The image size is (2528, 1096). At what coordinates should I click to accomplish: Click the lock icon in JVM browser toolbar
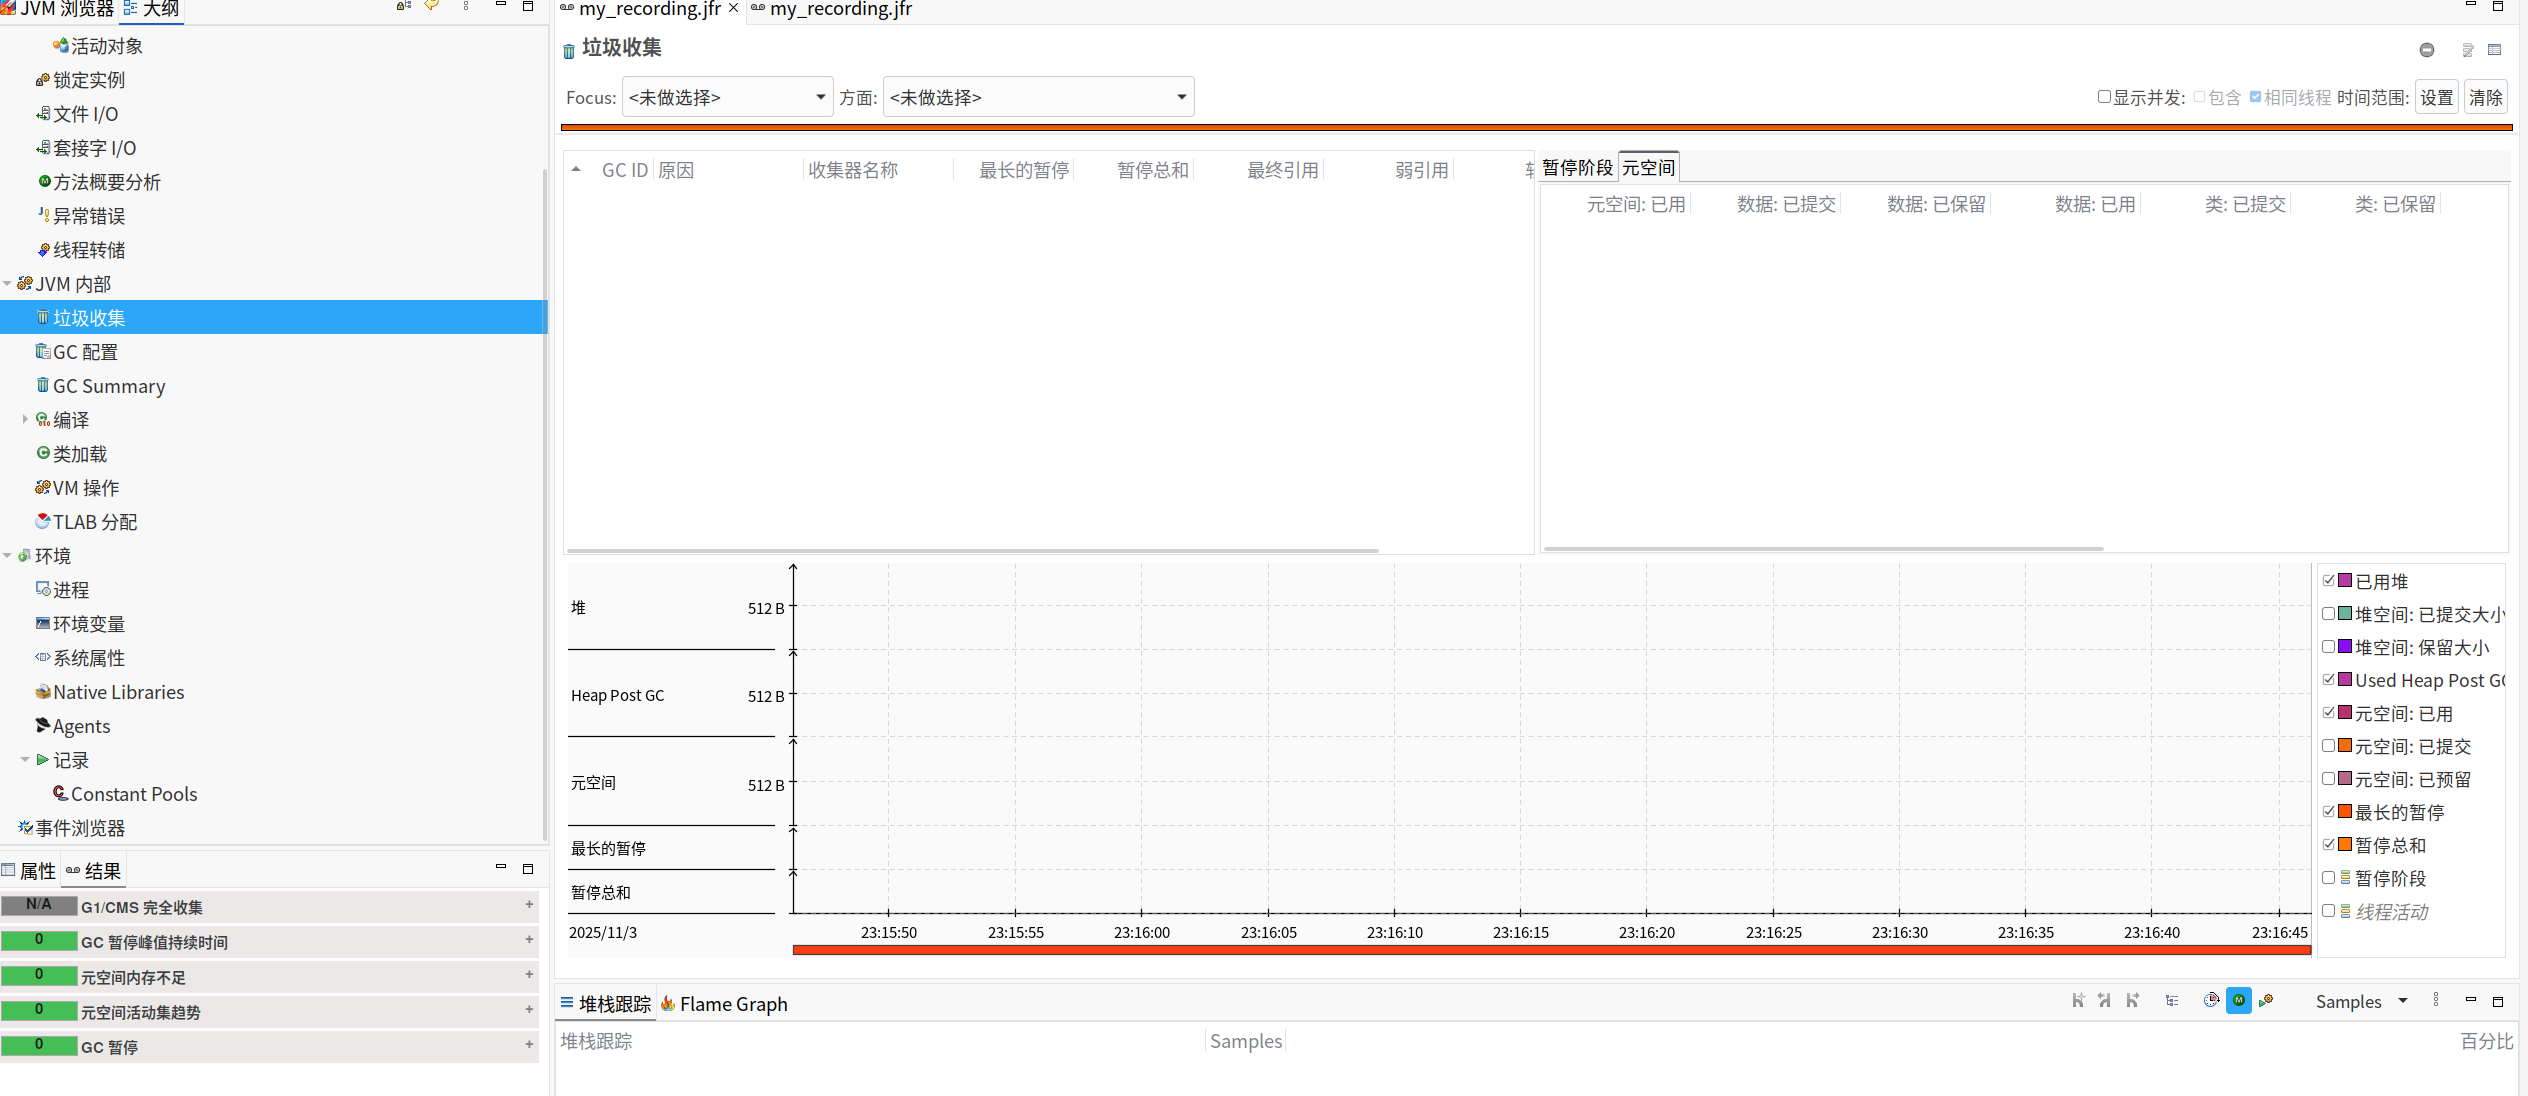[x=402, y=6]
